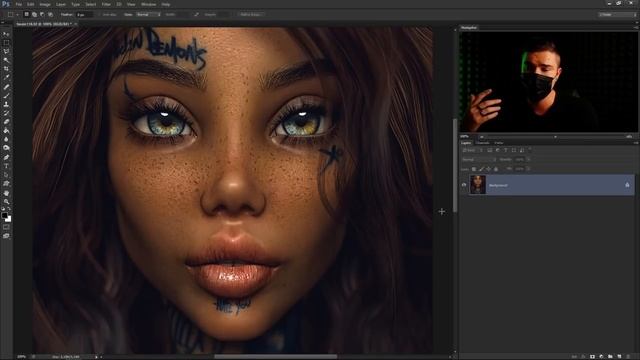Open the Fill slider arrow
The image size is (640, 360).
click(x=528, y=169)
